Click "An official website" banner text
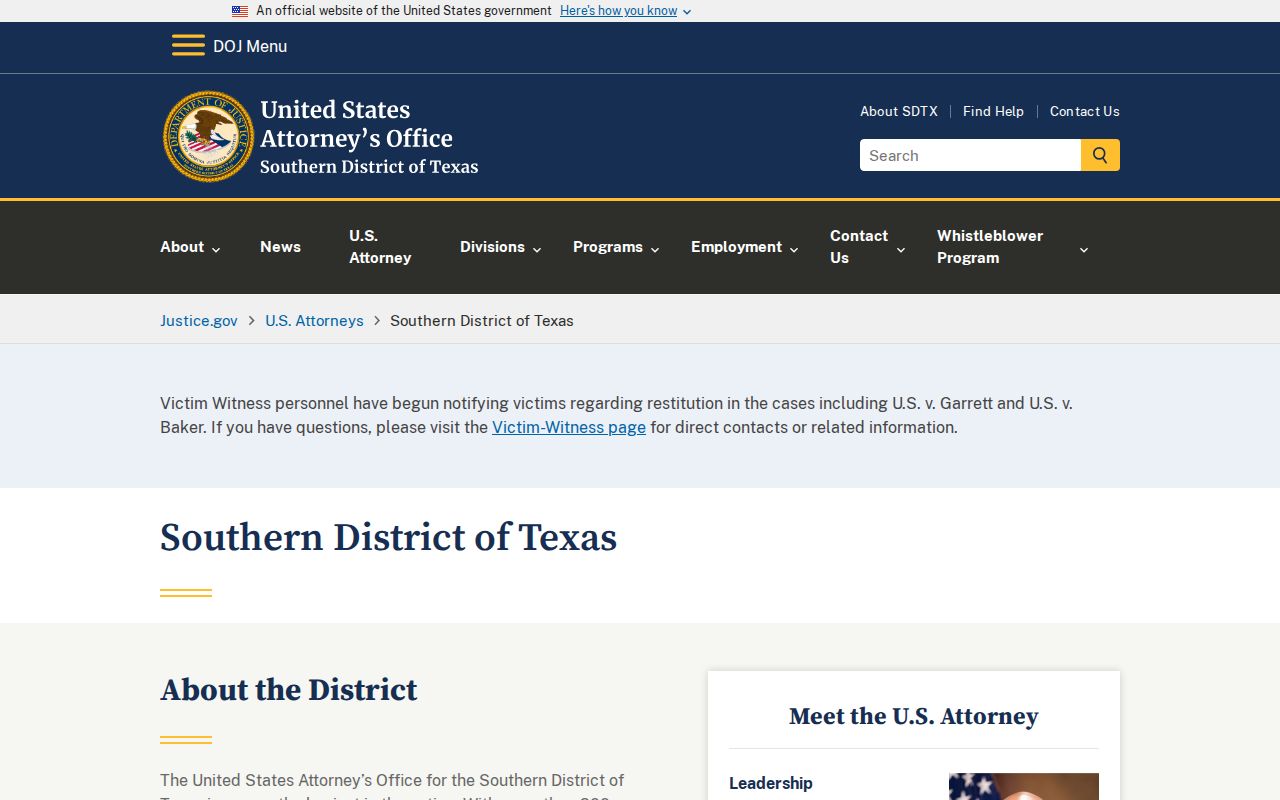 [x=404, y=11]
